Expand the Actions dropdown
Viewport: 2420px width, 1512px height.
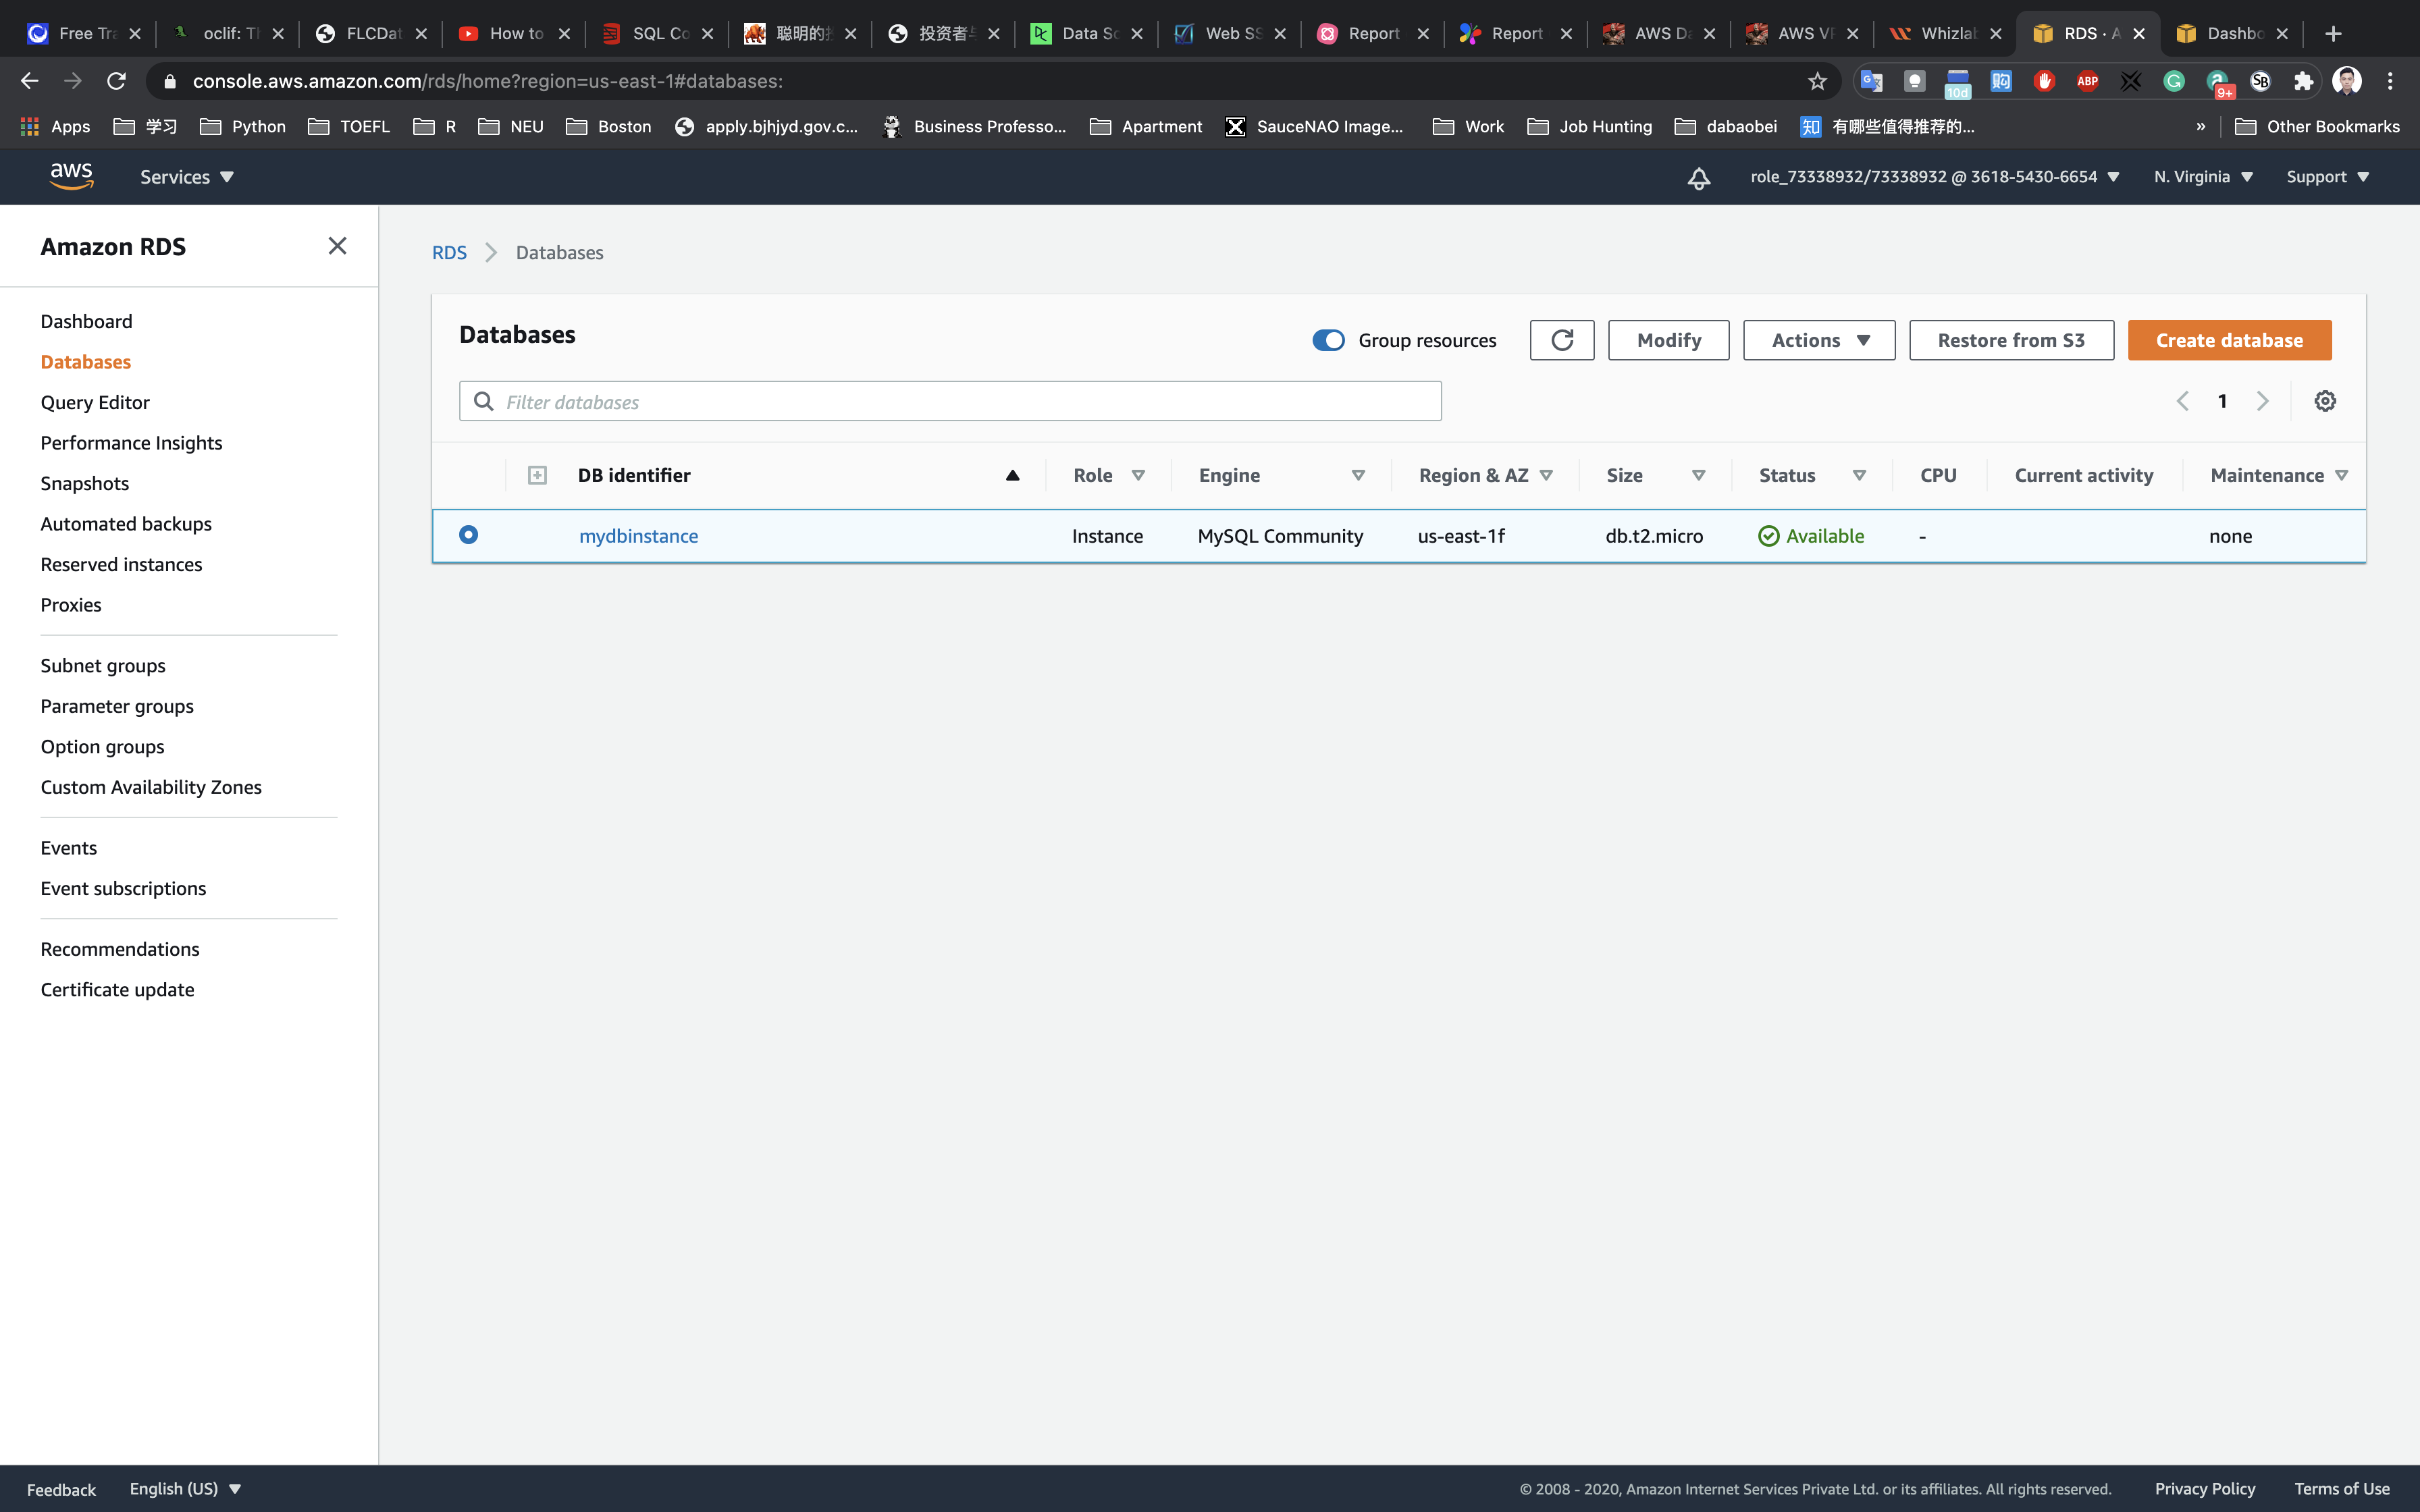click(1818, 340)
